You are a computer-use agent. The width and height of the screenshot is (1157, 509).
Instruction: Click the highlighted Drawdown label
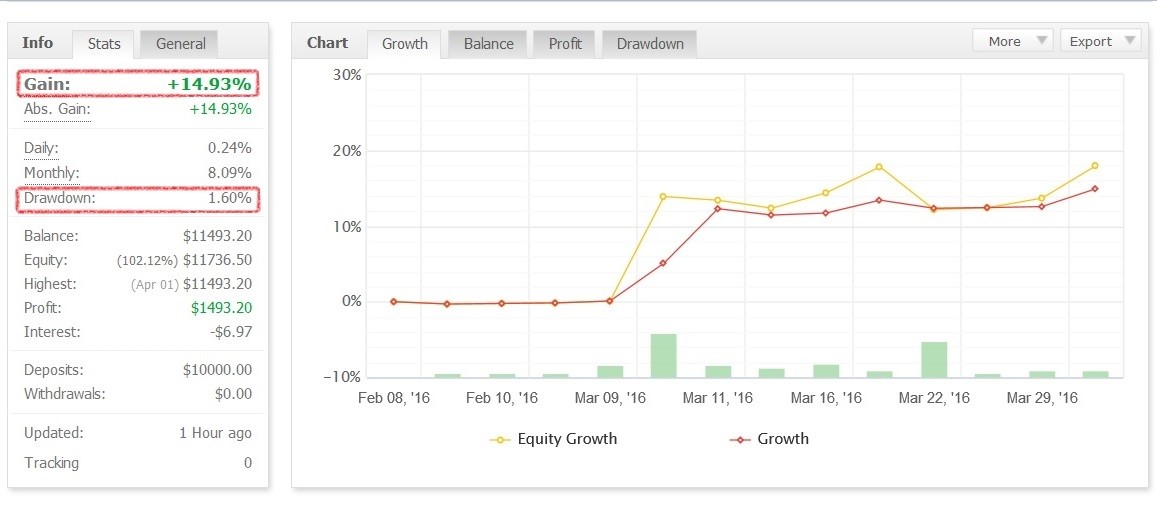(58, 199)
